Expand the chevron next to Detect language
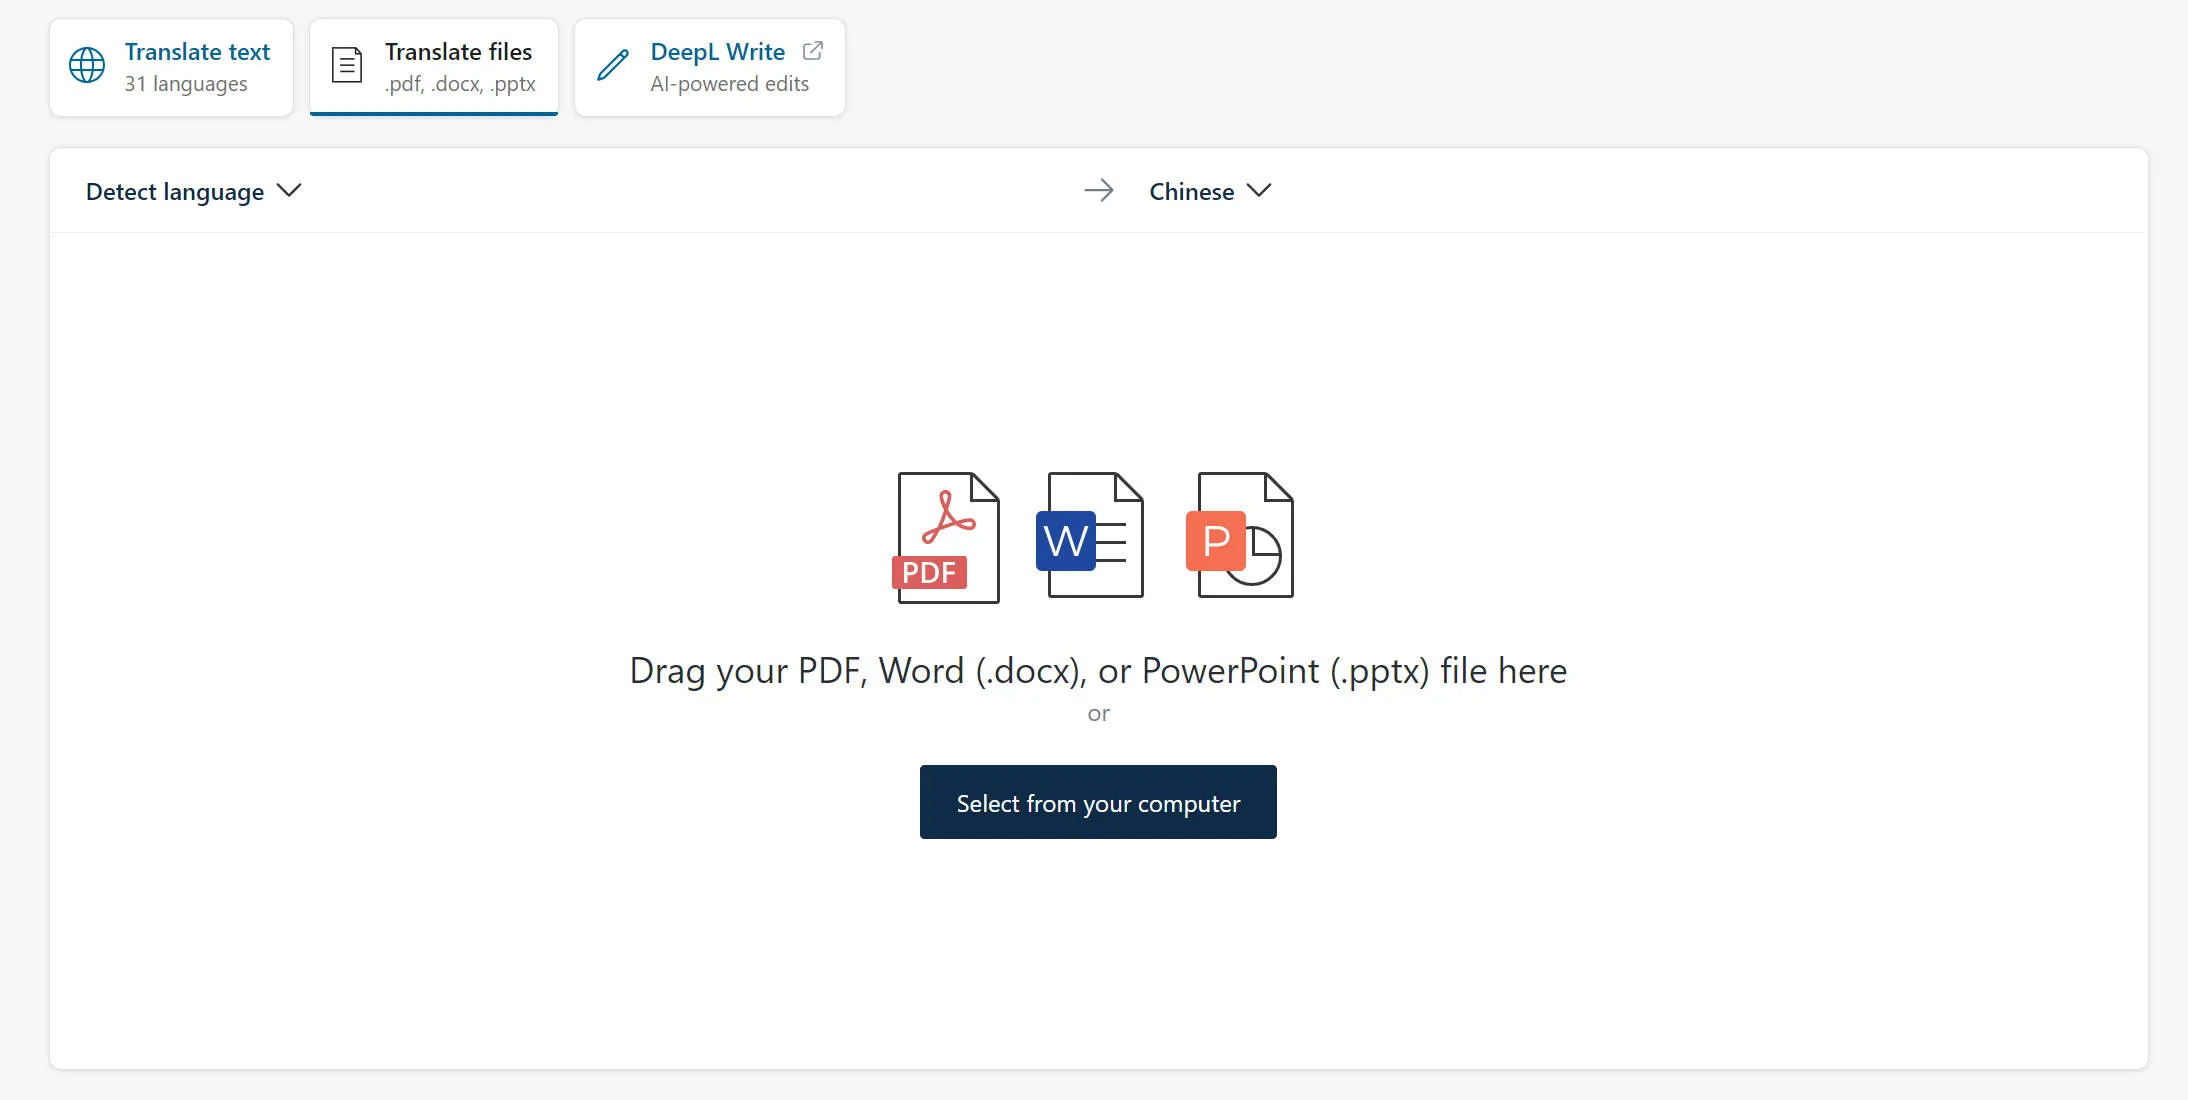This screenshot has width=2188, height=1100. tap(289, 191)
